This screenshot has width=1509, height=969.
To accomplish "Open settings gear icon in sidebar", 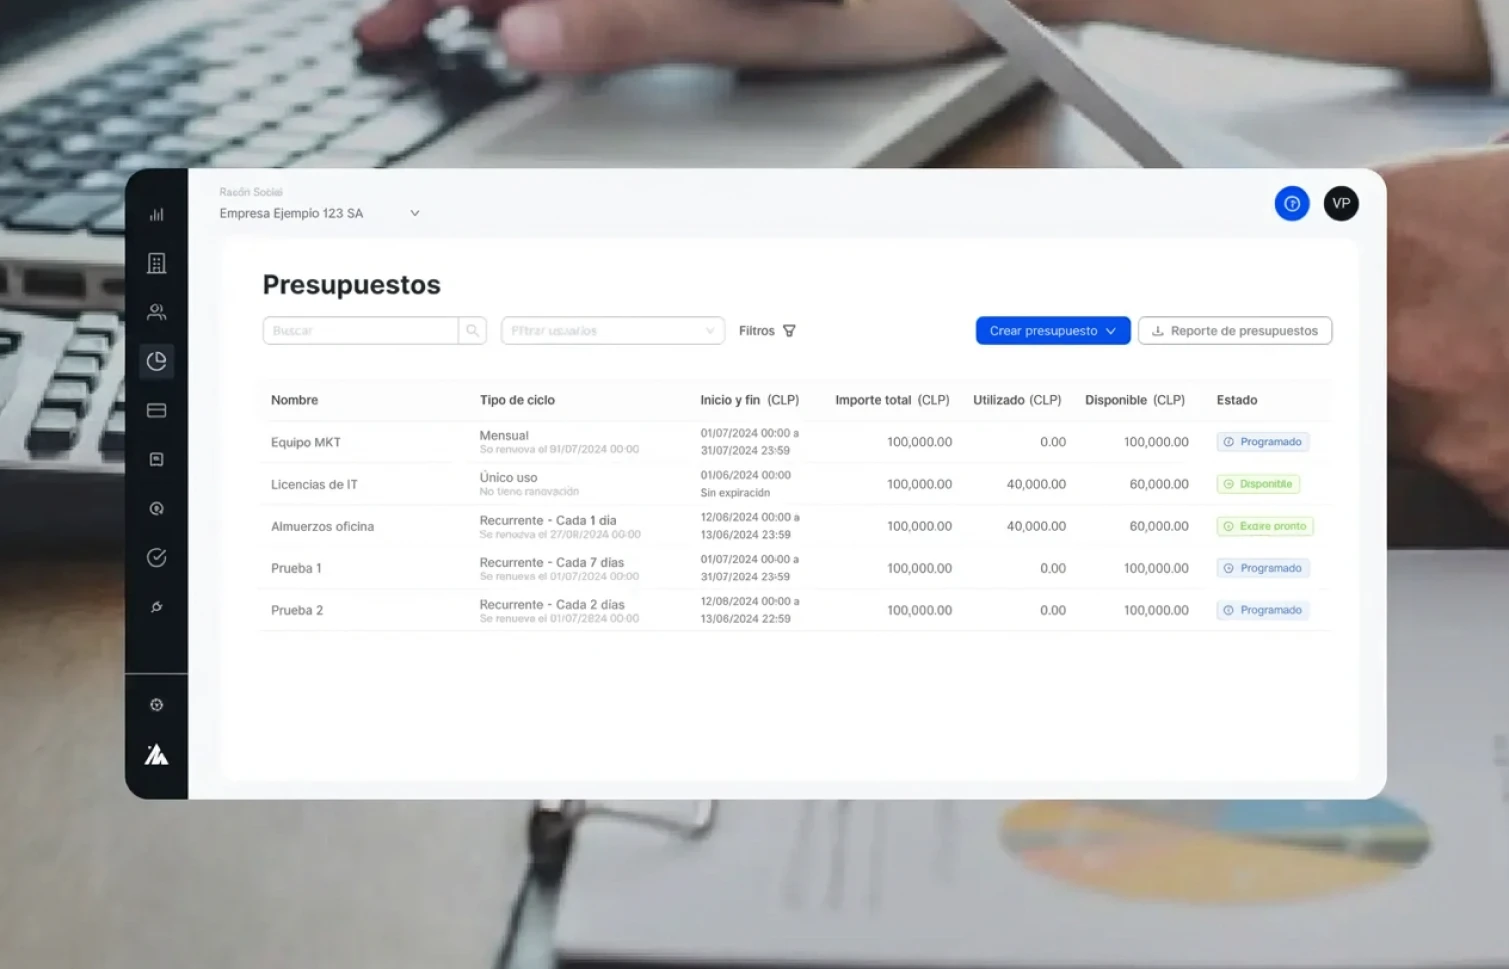I will tap(156, 705).
